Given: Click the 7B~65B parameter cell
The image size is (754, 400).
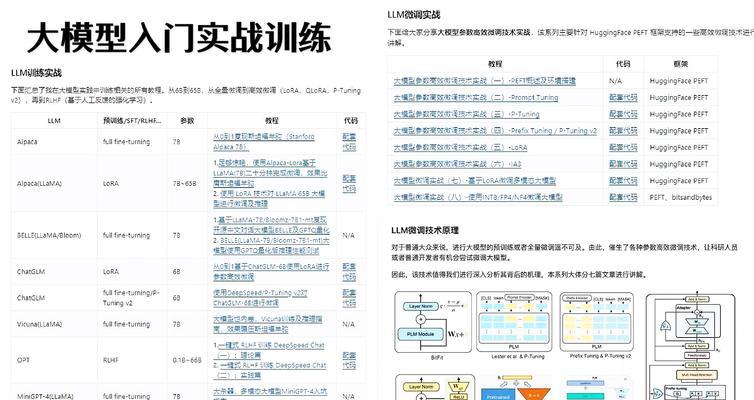Looking at the screenshot, I should [185, 184].
